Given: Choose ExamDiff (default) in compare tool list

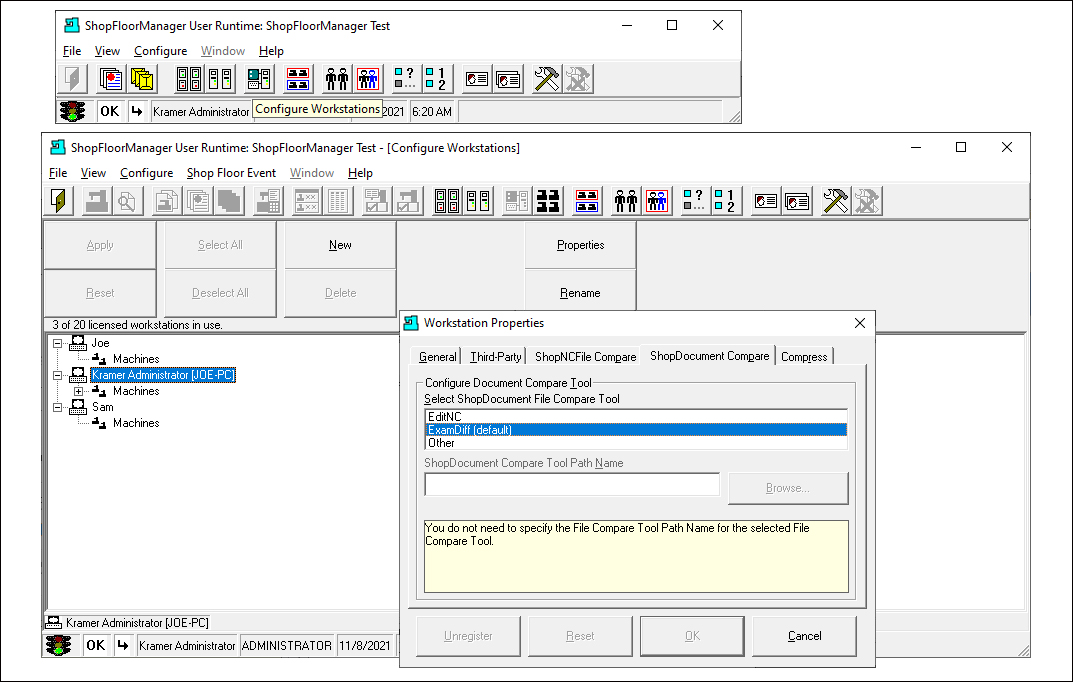Looking at the screenshot, I should click(x=636, y=430).
